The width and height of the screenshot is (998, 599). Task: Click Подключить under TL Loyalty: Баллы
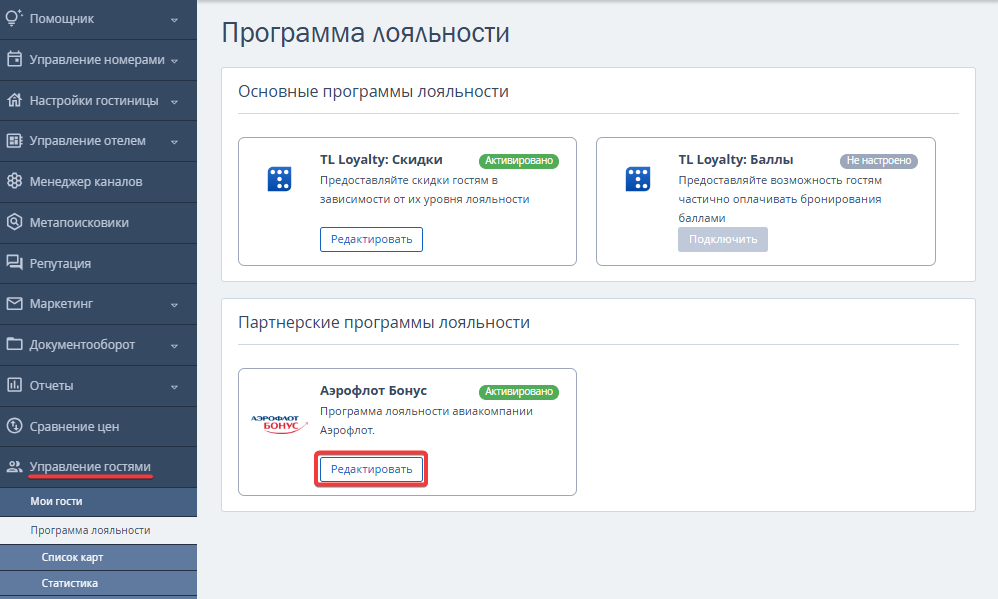click(x=722, y=239)
